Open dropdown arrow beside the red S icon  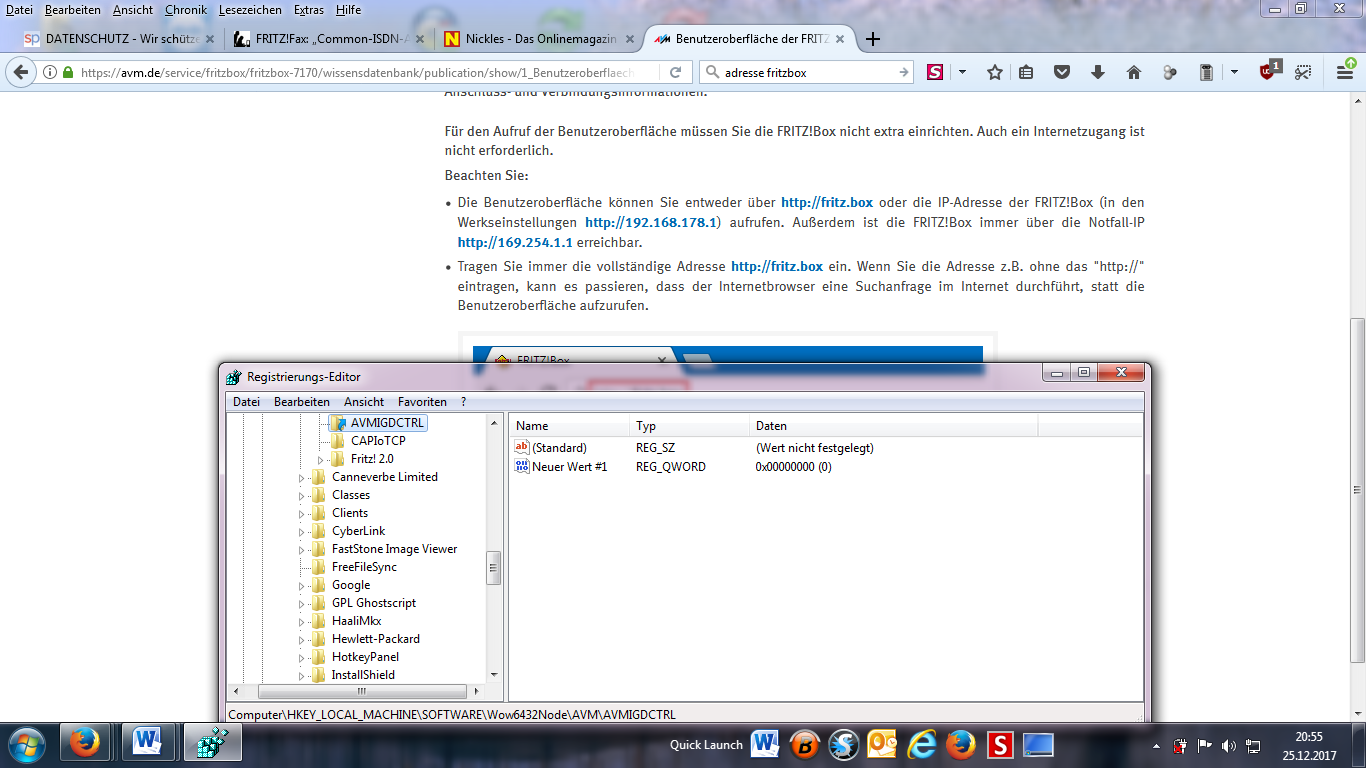(x=962, y=72)
